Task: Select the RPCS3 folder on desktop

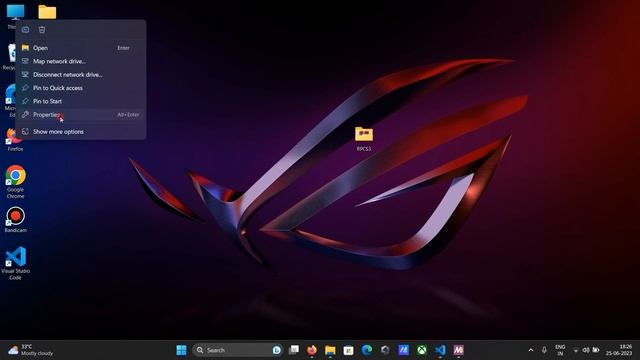Action: click(x=364, y=139)
